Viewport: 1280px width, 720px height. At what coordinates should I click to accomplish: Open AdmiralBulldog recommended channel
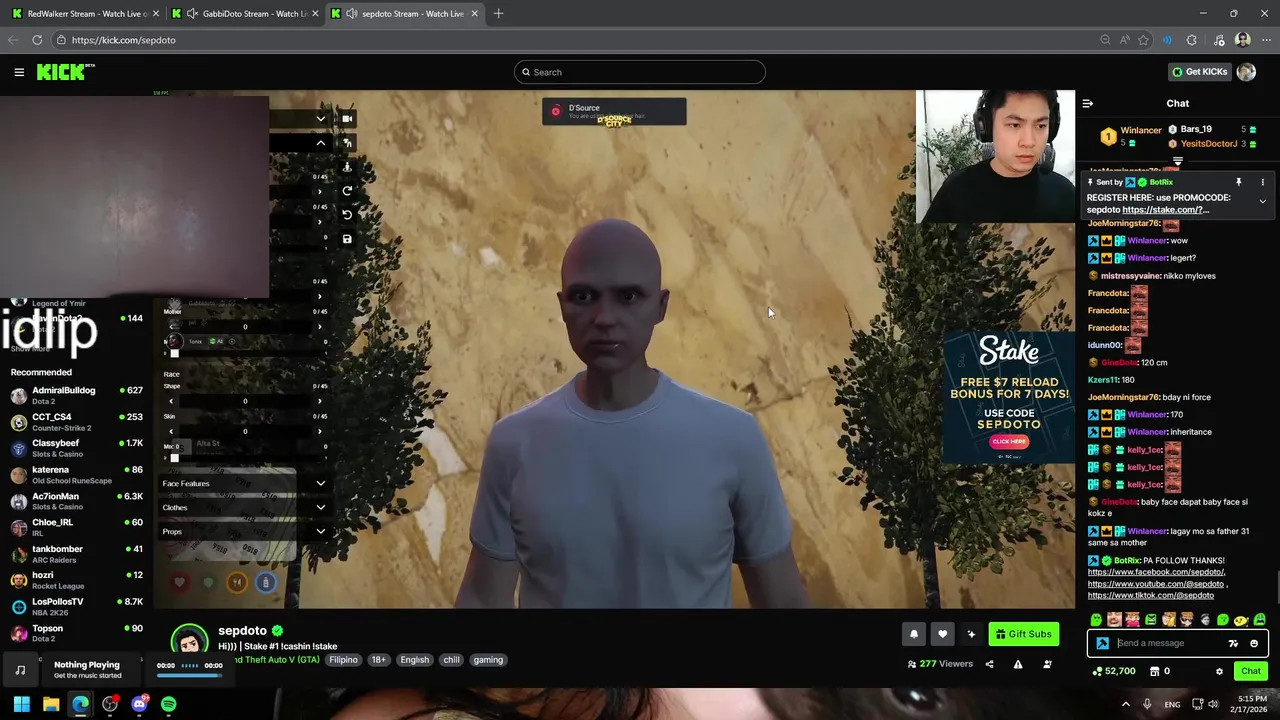(x=77, y=395)
